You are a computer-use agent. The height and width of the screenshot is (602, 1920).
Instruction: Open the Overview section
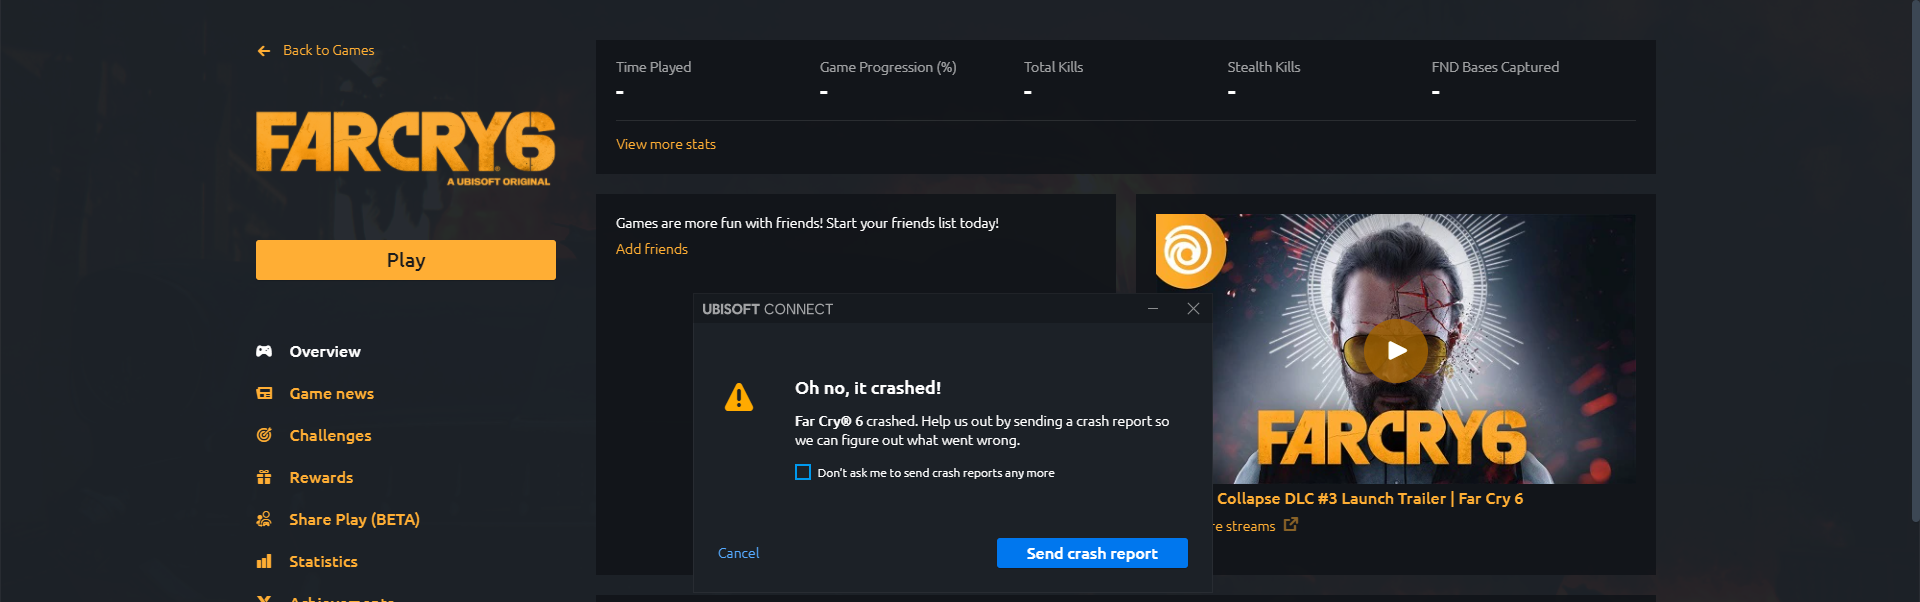tap(325, 351)
